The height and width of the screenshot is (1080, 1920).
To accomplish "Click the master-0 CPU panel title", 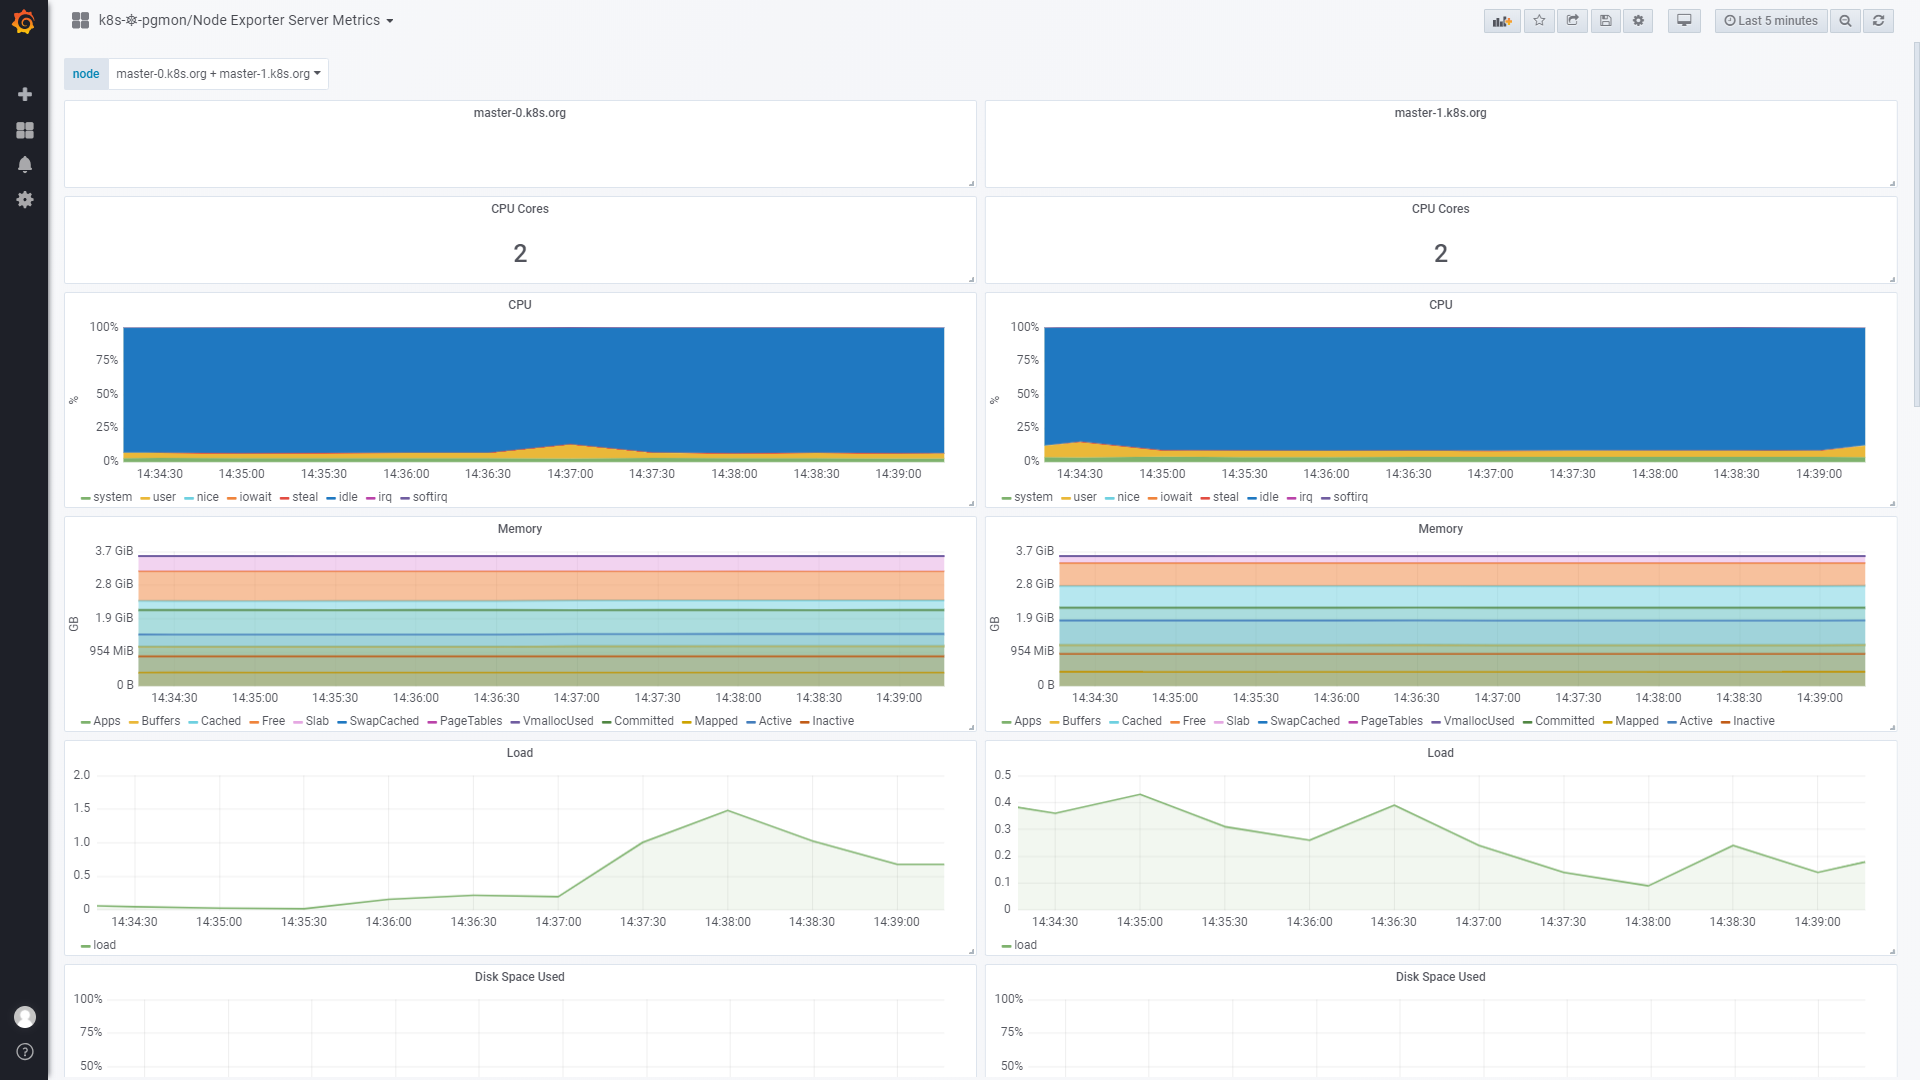I will 519,305.
